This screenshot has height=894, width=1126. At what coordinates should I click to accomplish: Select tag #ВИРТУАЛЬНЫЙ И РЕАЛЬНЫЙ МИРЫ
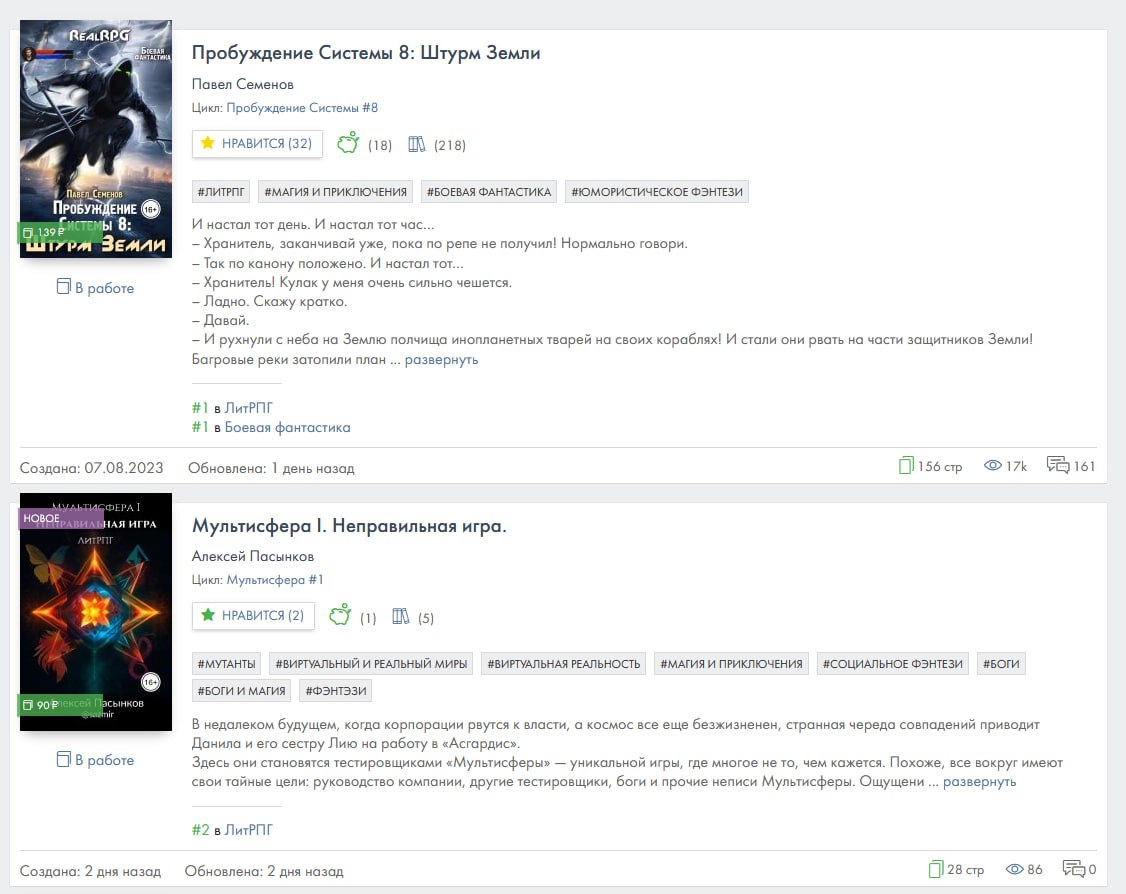pos(371,663)
